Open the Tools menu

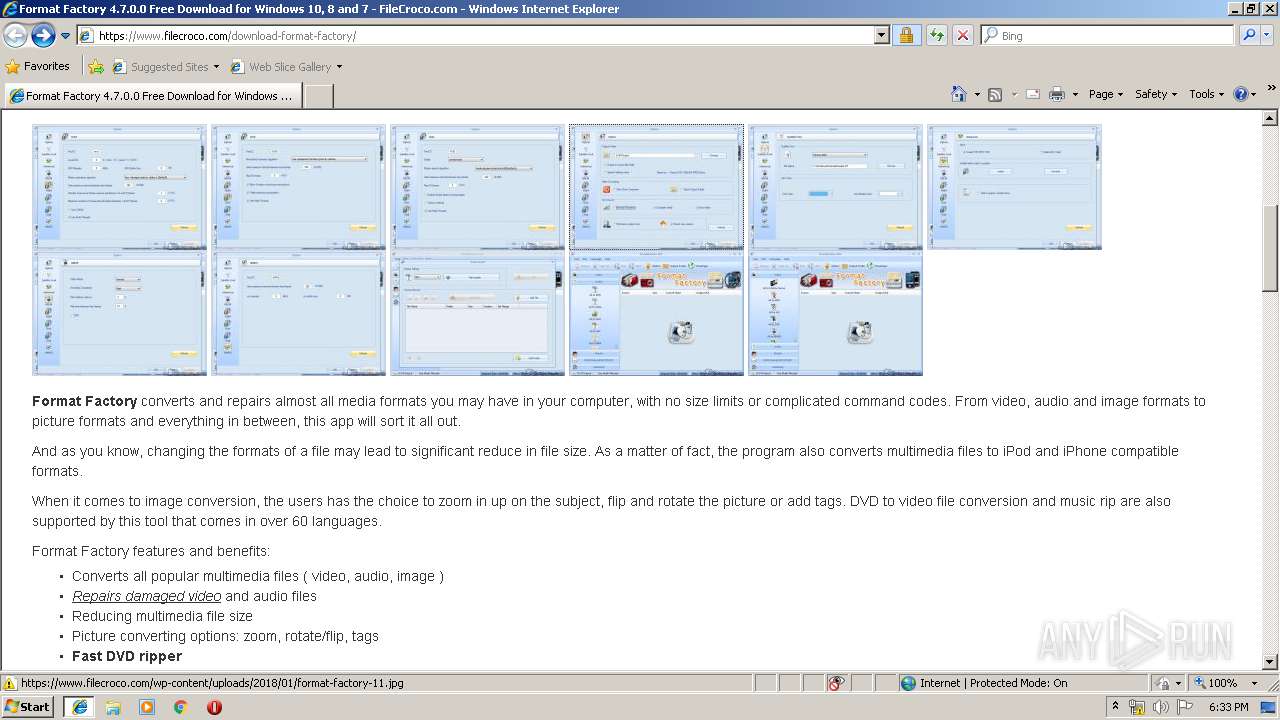pos(1207,94)
